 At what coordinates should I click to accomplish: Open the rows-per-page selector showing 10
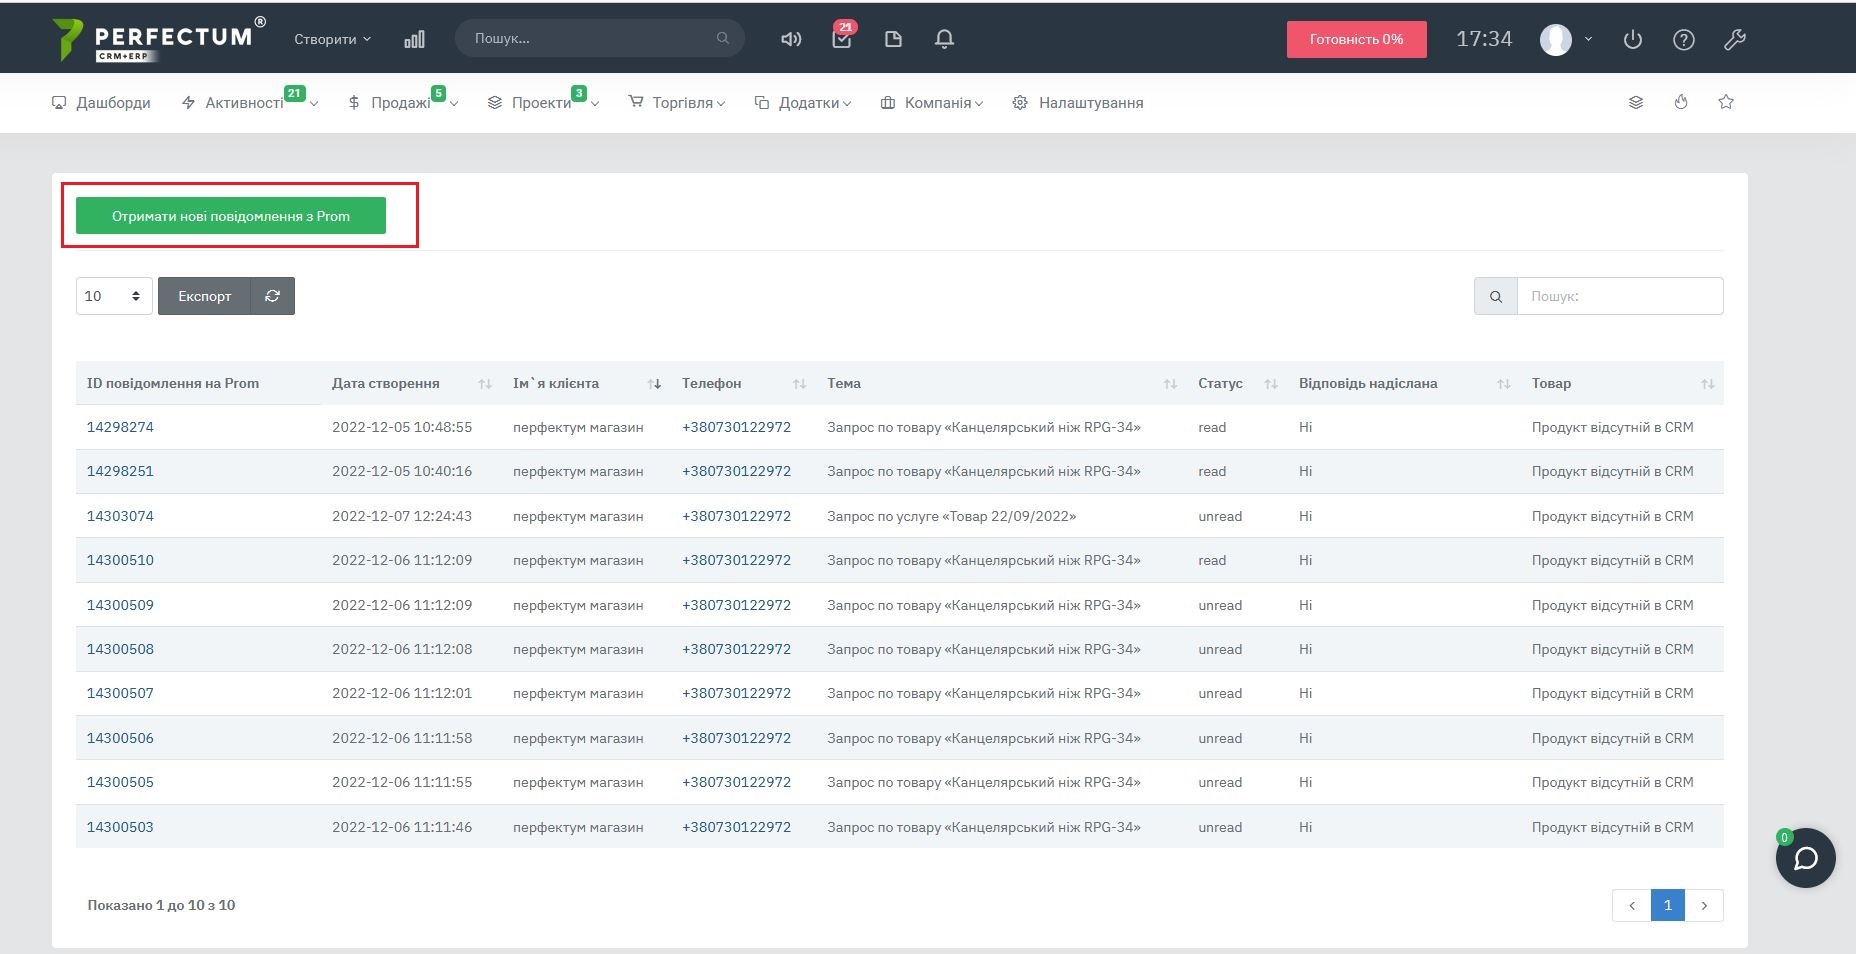pos(113,296)
